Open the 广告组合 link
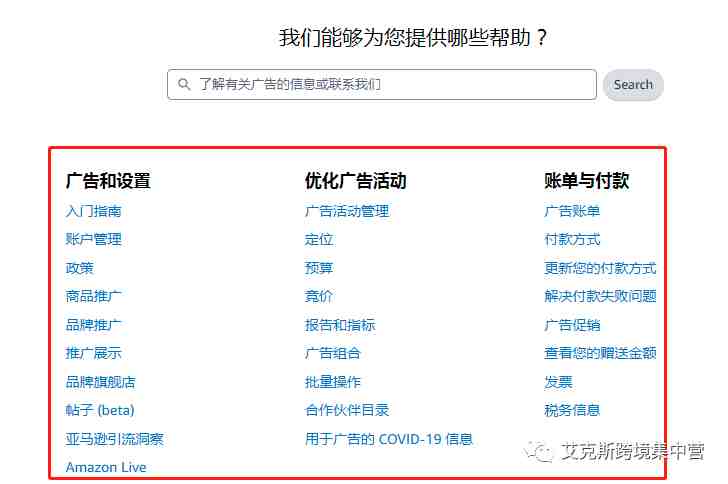Screen dimensions: 728x484 [333, 353]
